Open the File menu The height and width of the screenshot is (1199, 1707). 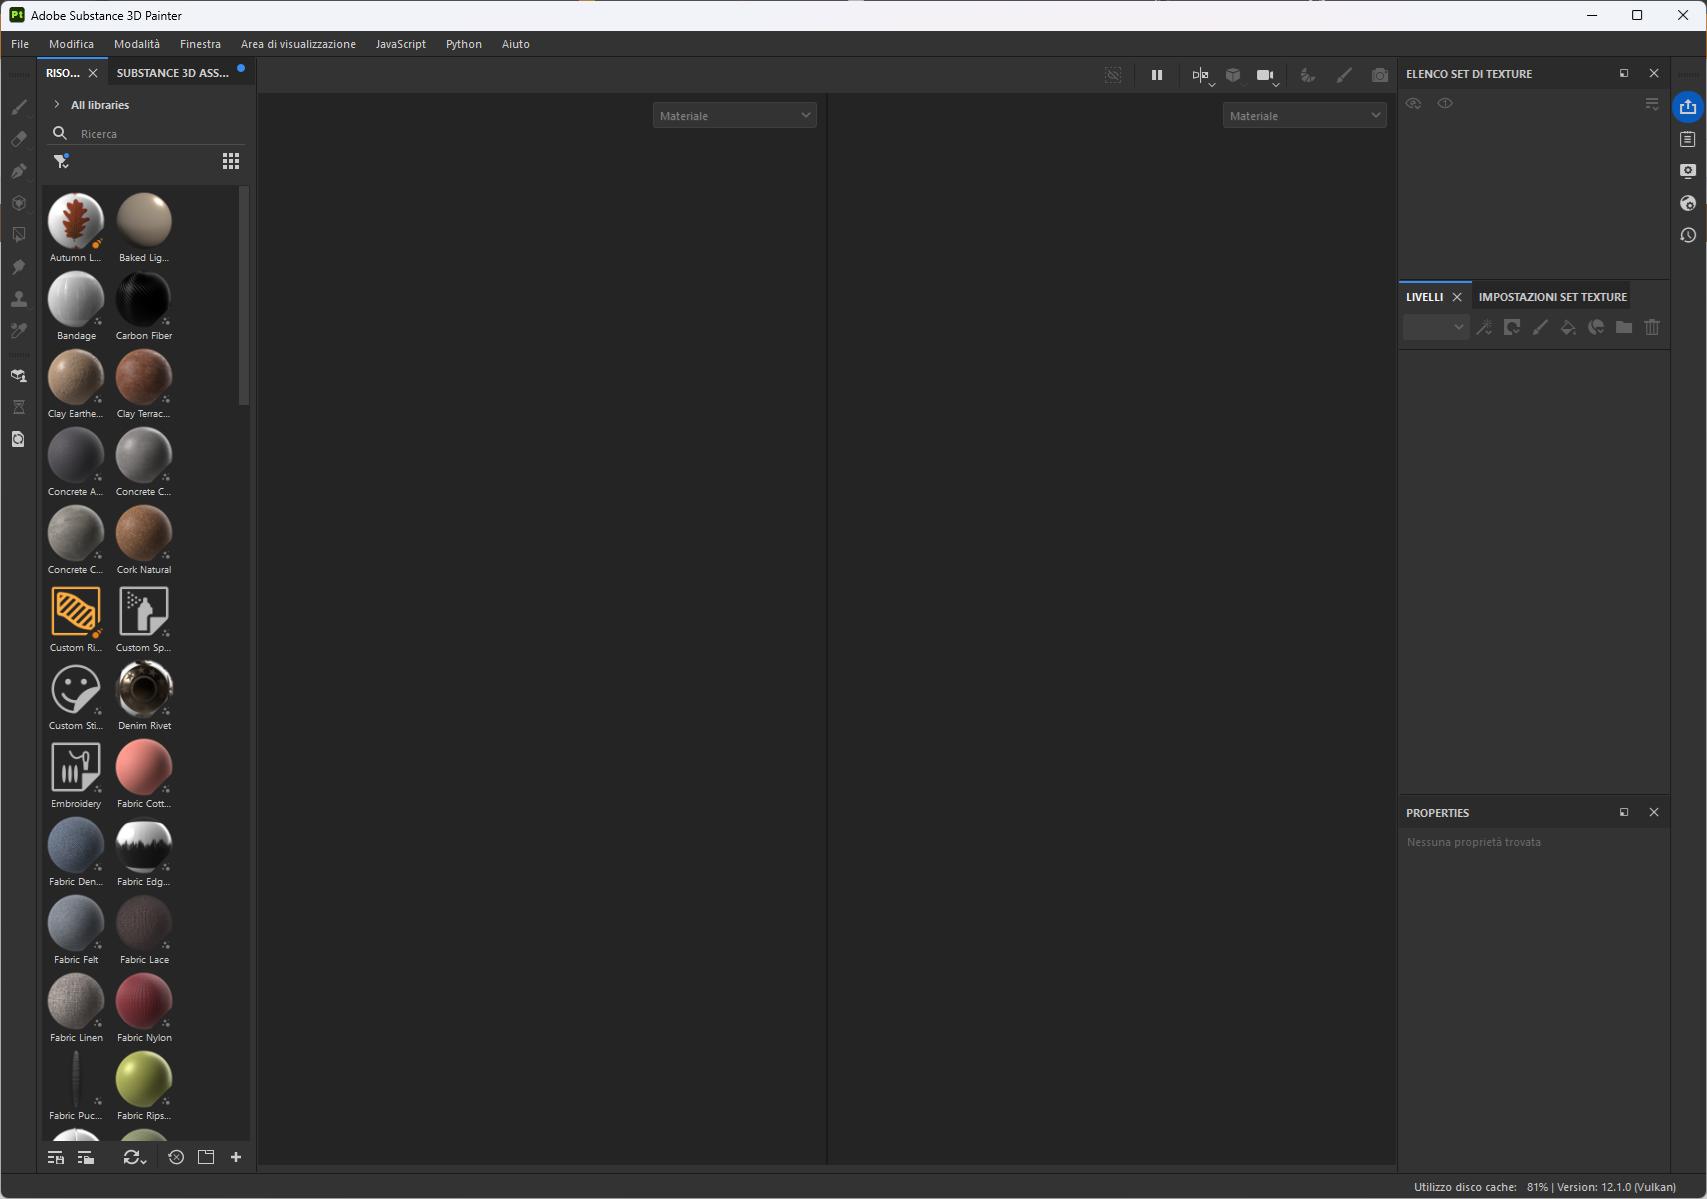tap(20, 44)
